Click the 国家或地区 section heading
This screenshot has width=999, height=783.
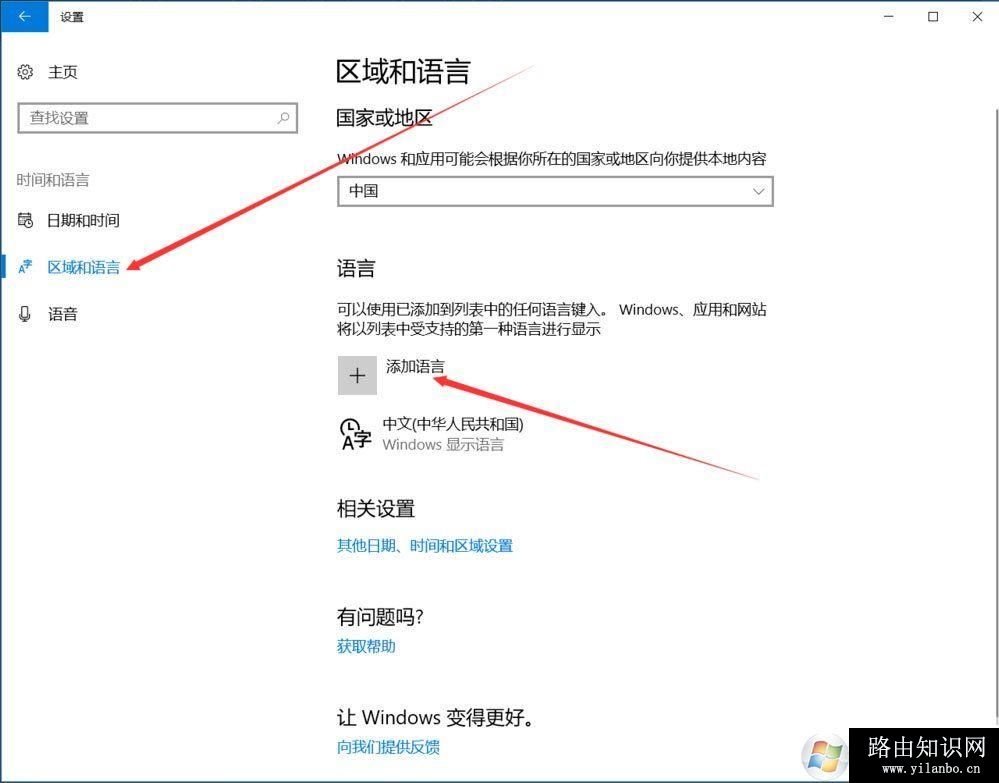tap(384, 118)
